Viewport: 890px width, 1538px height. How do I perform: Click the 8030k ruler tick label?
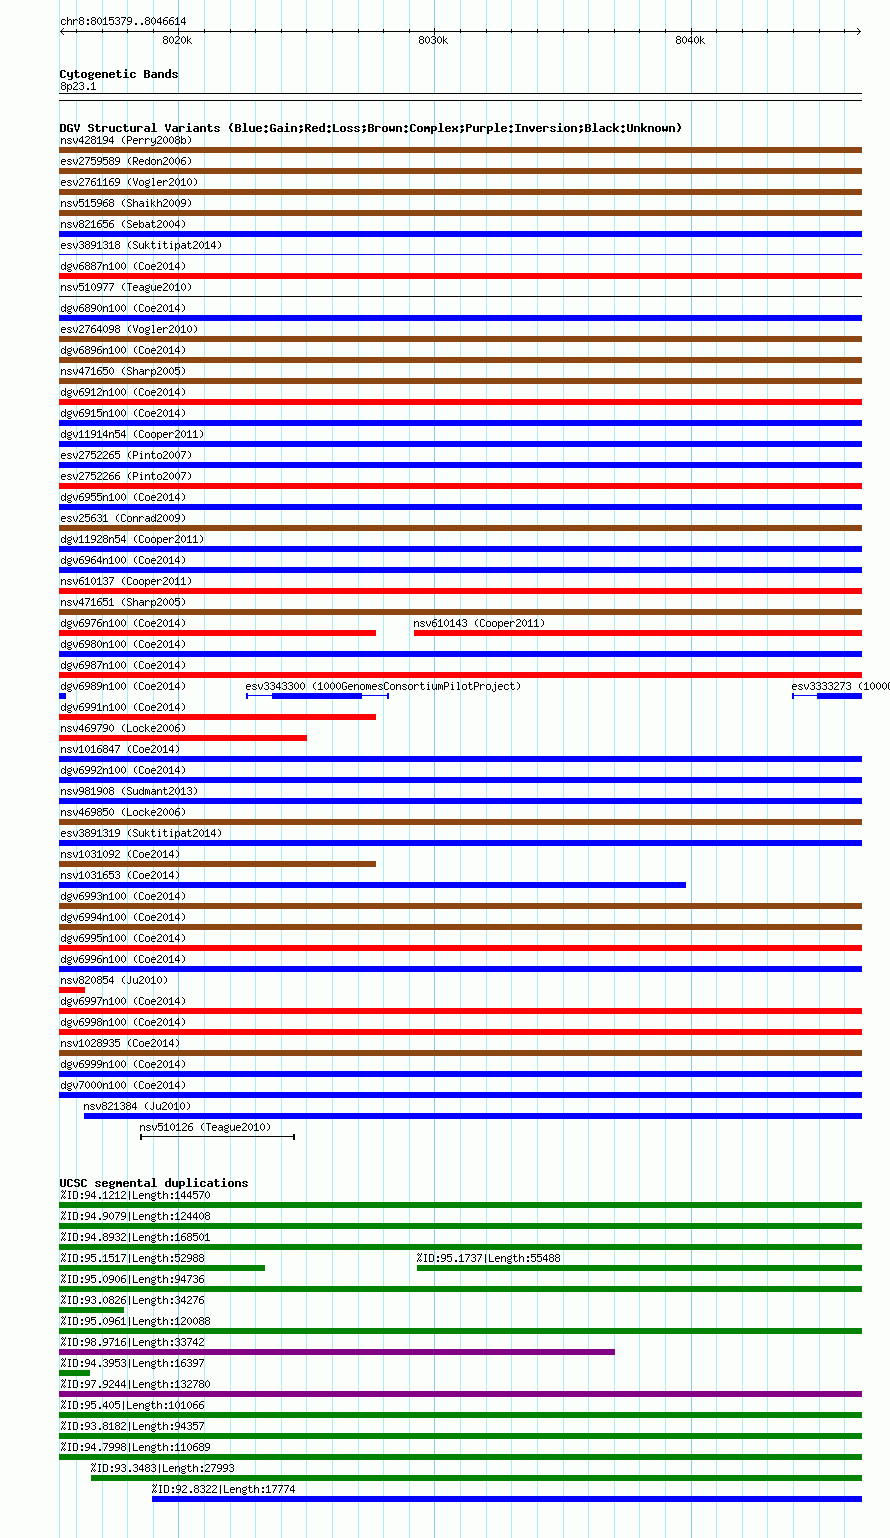(x=433, y=40)
